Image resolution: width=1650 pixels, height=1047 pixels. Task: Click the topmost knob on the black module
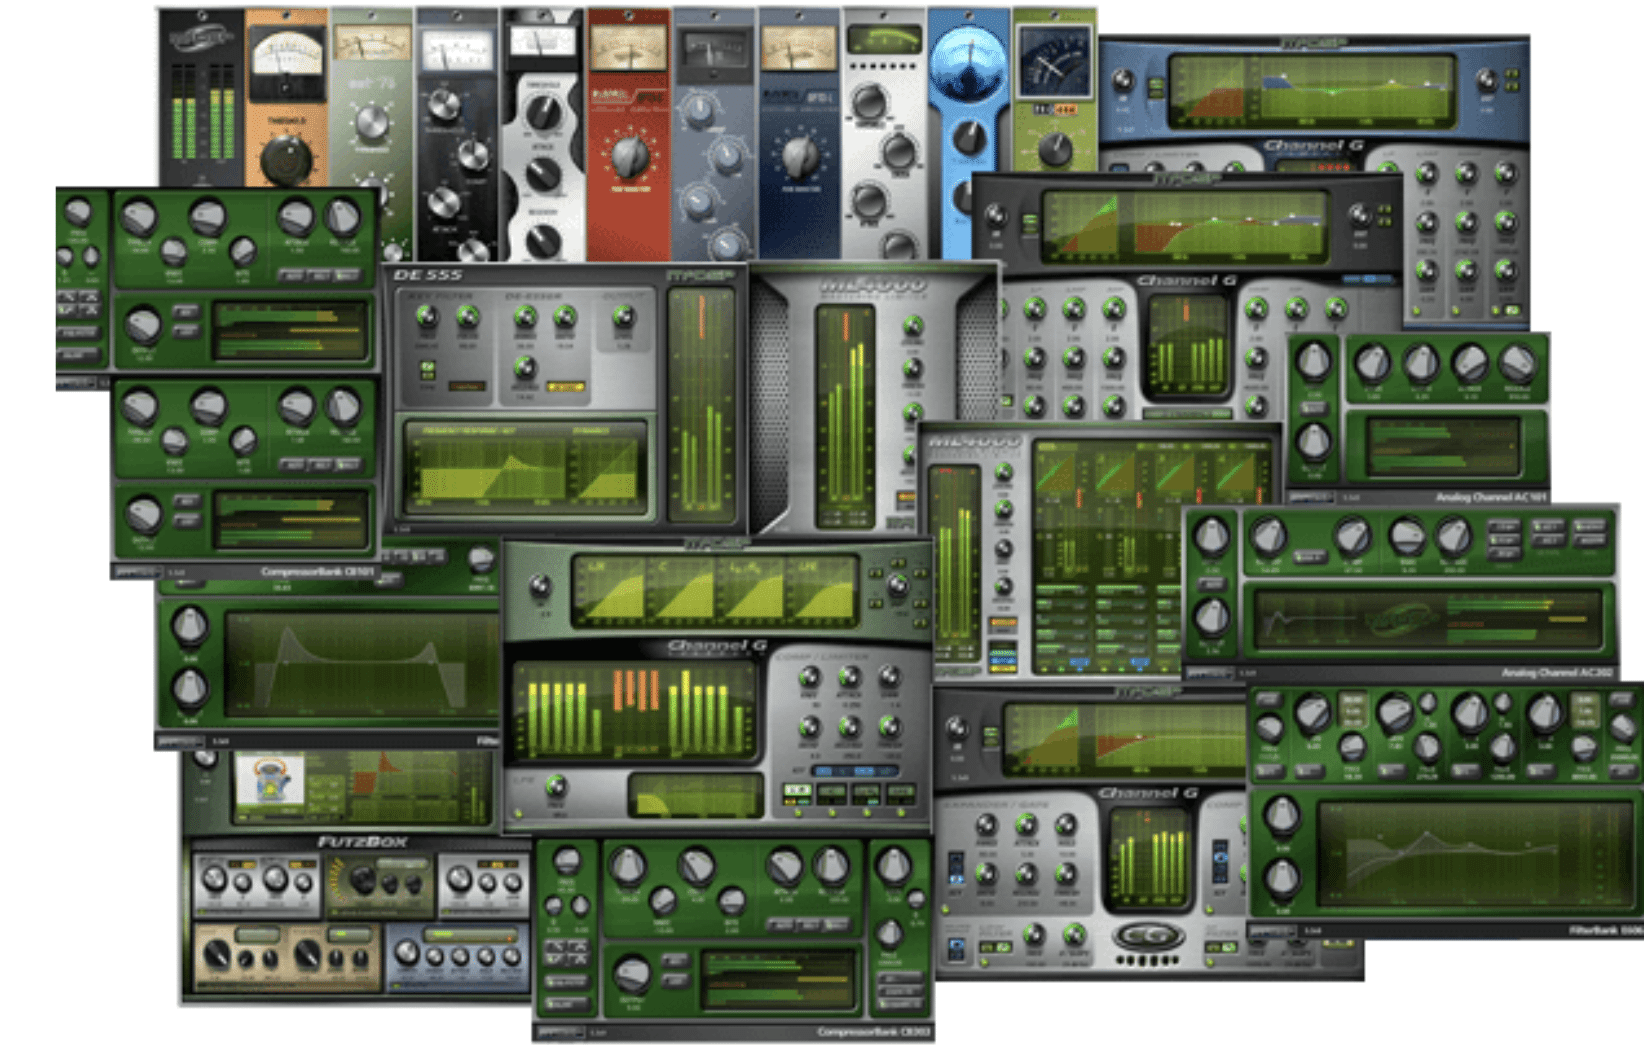click(x=444, y=106)
